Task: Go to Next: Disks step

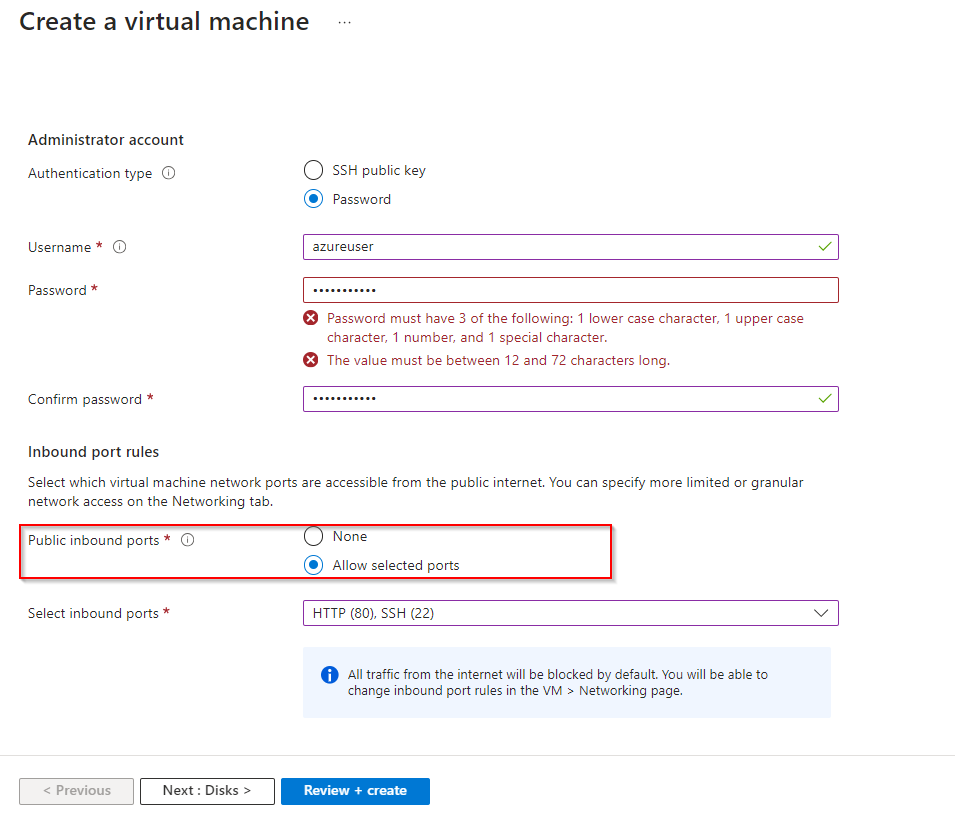Action: [x=206, y=791]
